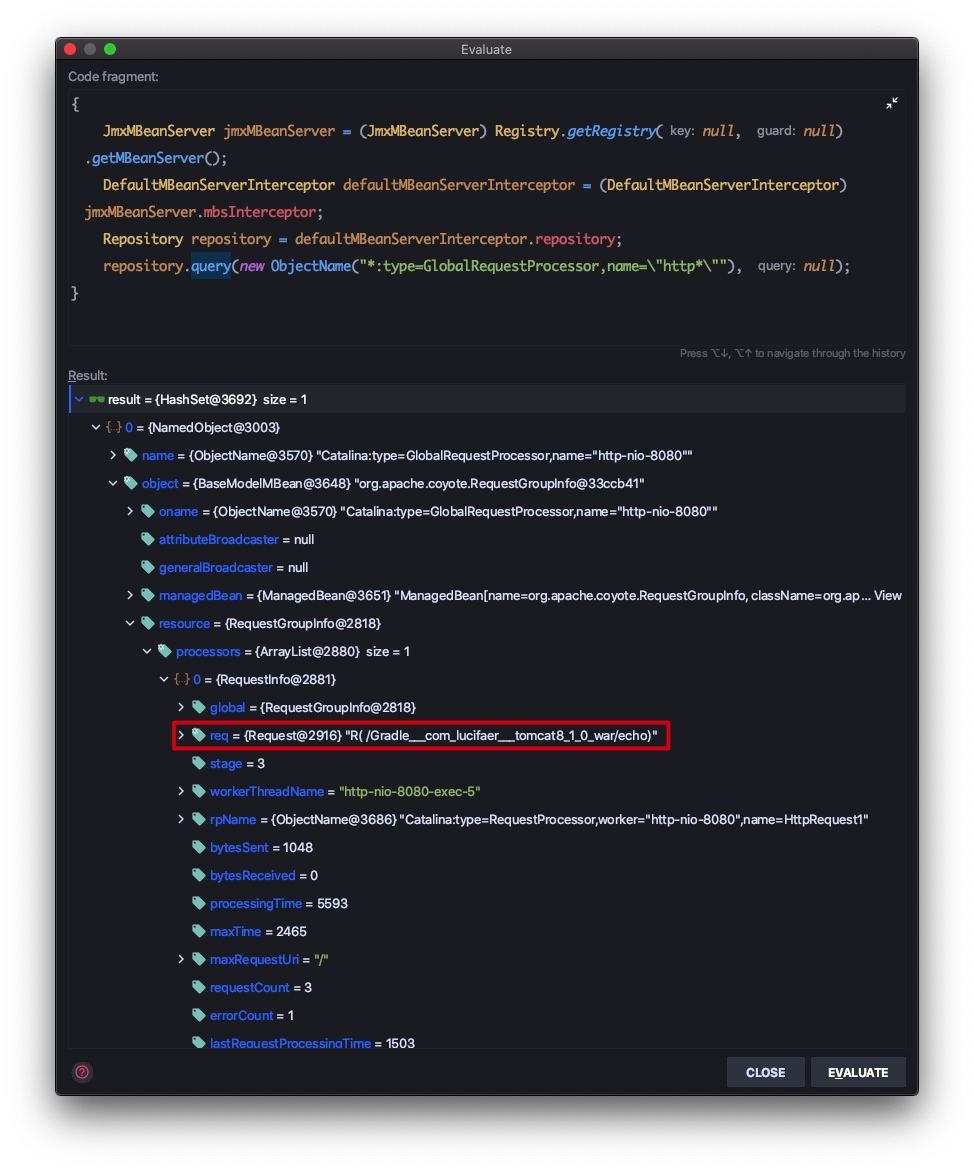The height and width of the screenshot is (1169, 974).
Task: Click the tag icon next to stage
Action: tap(199, 763)
